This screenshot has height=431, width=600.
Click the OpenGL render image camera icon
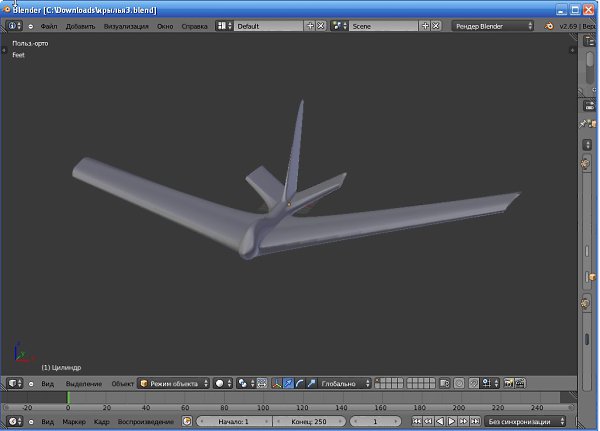[509, 383]
